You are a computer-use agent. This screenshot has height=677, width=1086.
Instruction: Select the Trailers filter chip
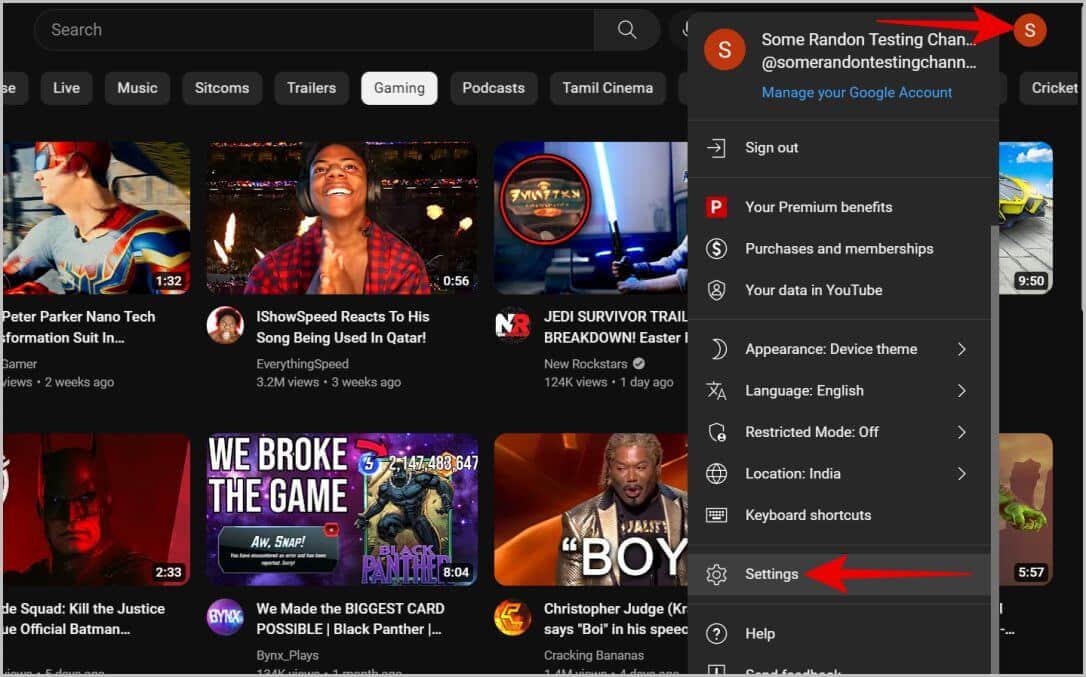click(312, 88)
